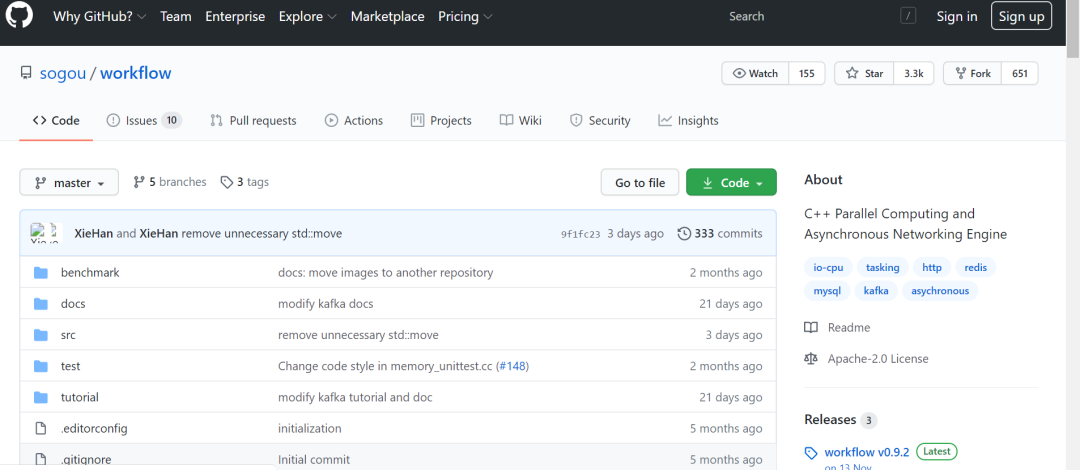Open the master branch dropdown
The image size is (1080, 470).
coord(69,183)
